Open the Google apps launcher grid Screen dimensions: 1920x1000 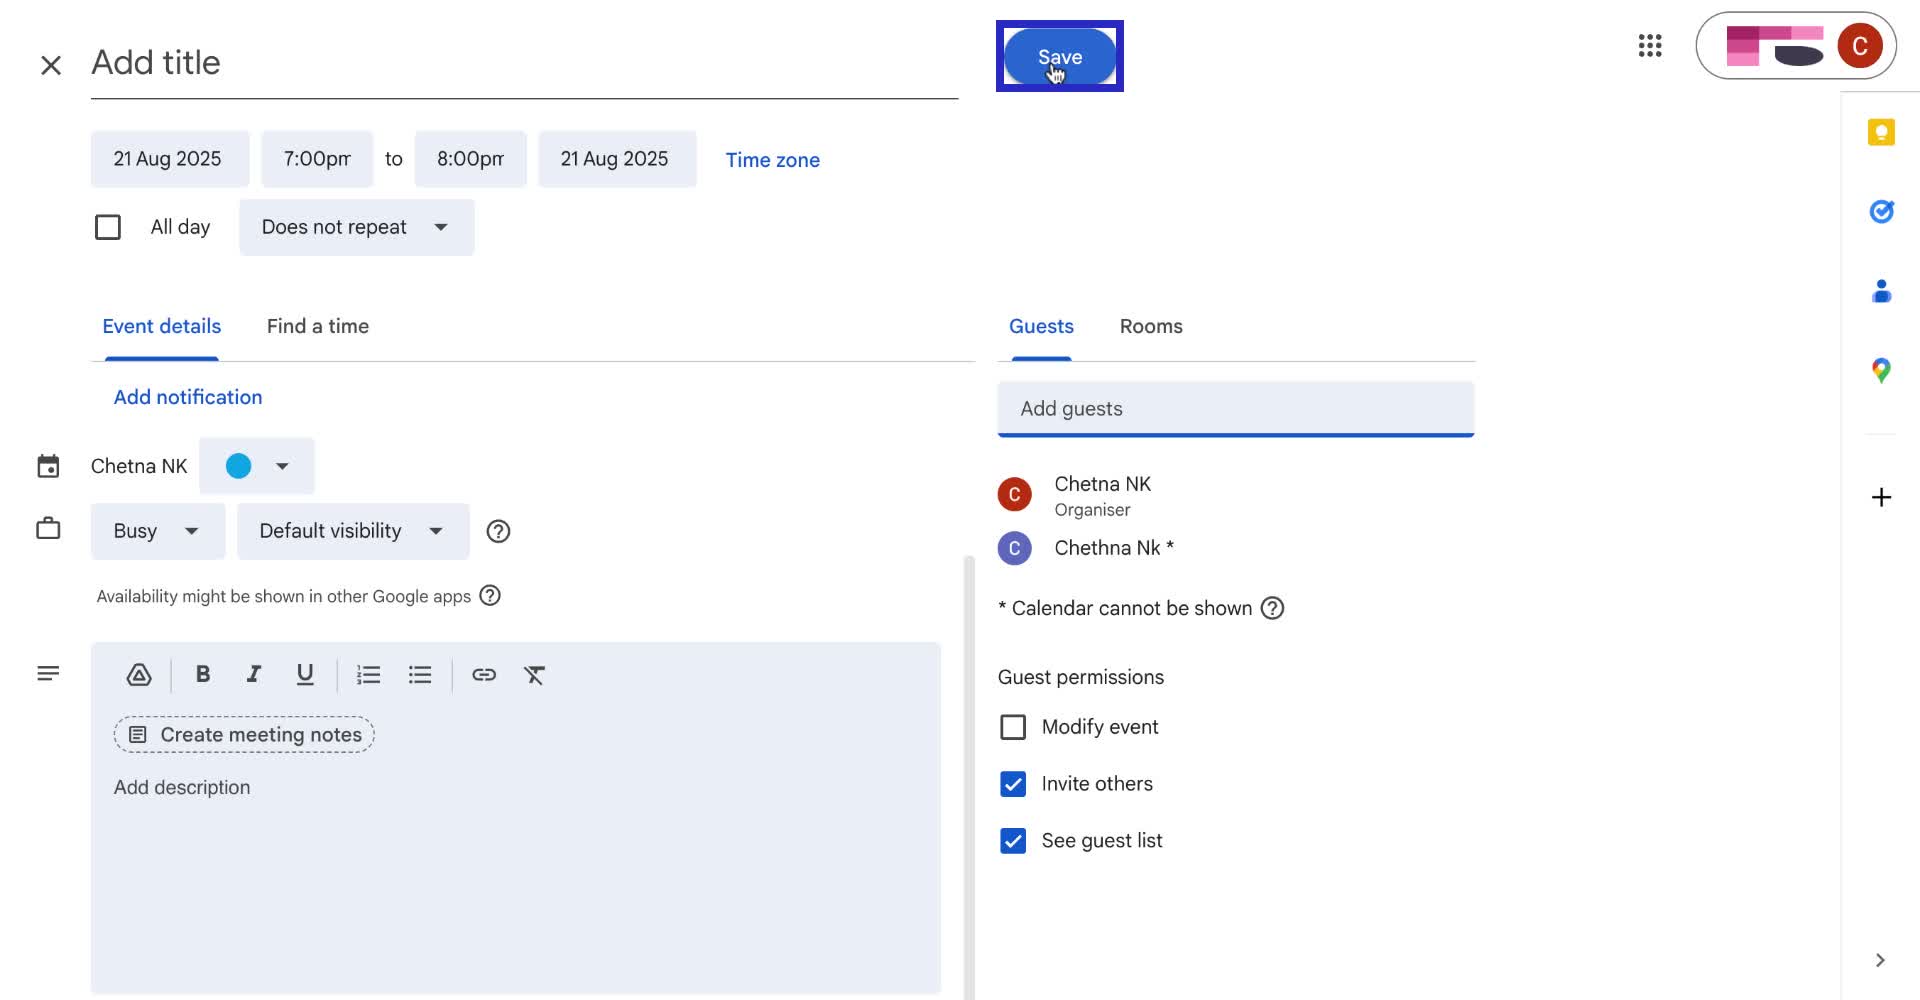coord(1649,46)
